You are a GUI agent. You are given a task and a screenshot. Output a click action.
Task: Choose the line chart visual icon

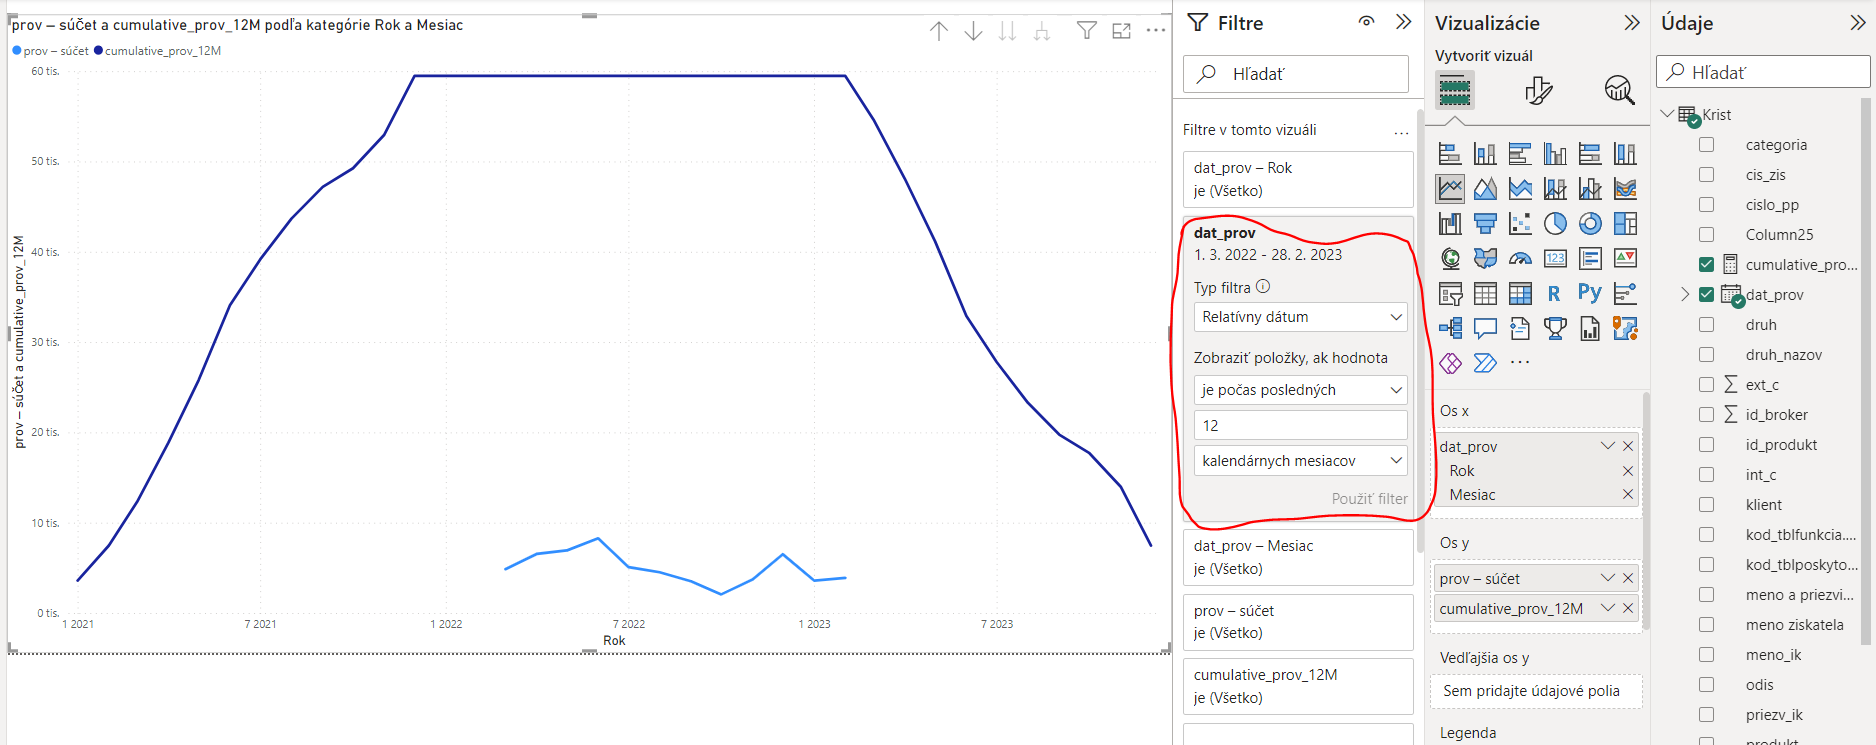[1450, 188]
